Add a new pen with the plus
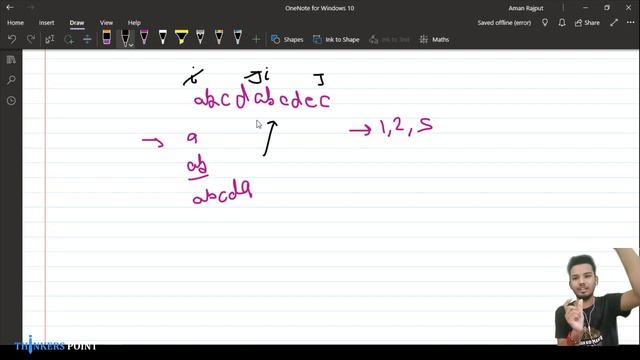 click(x=256, y=40)
